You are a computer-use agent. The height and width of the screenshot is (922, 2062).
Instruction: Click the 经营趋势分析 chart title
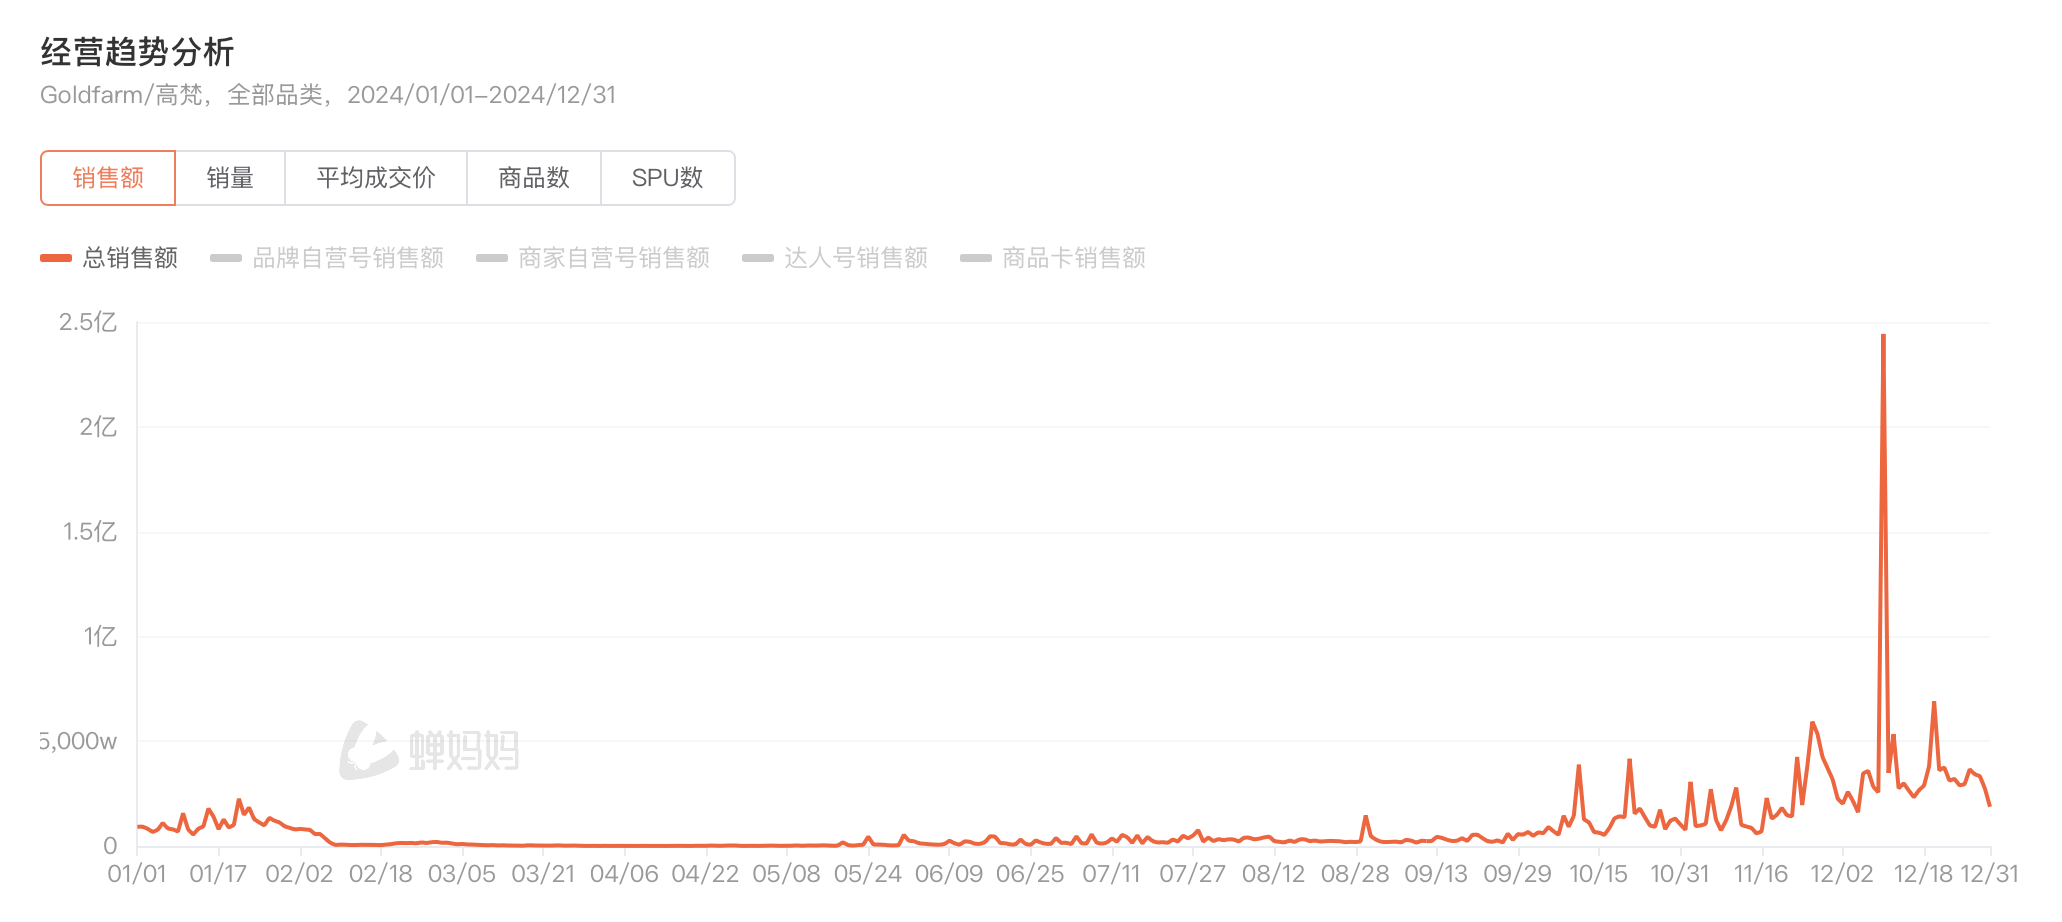[x=137, y=52]
